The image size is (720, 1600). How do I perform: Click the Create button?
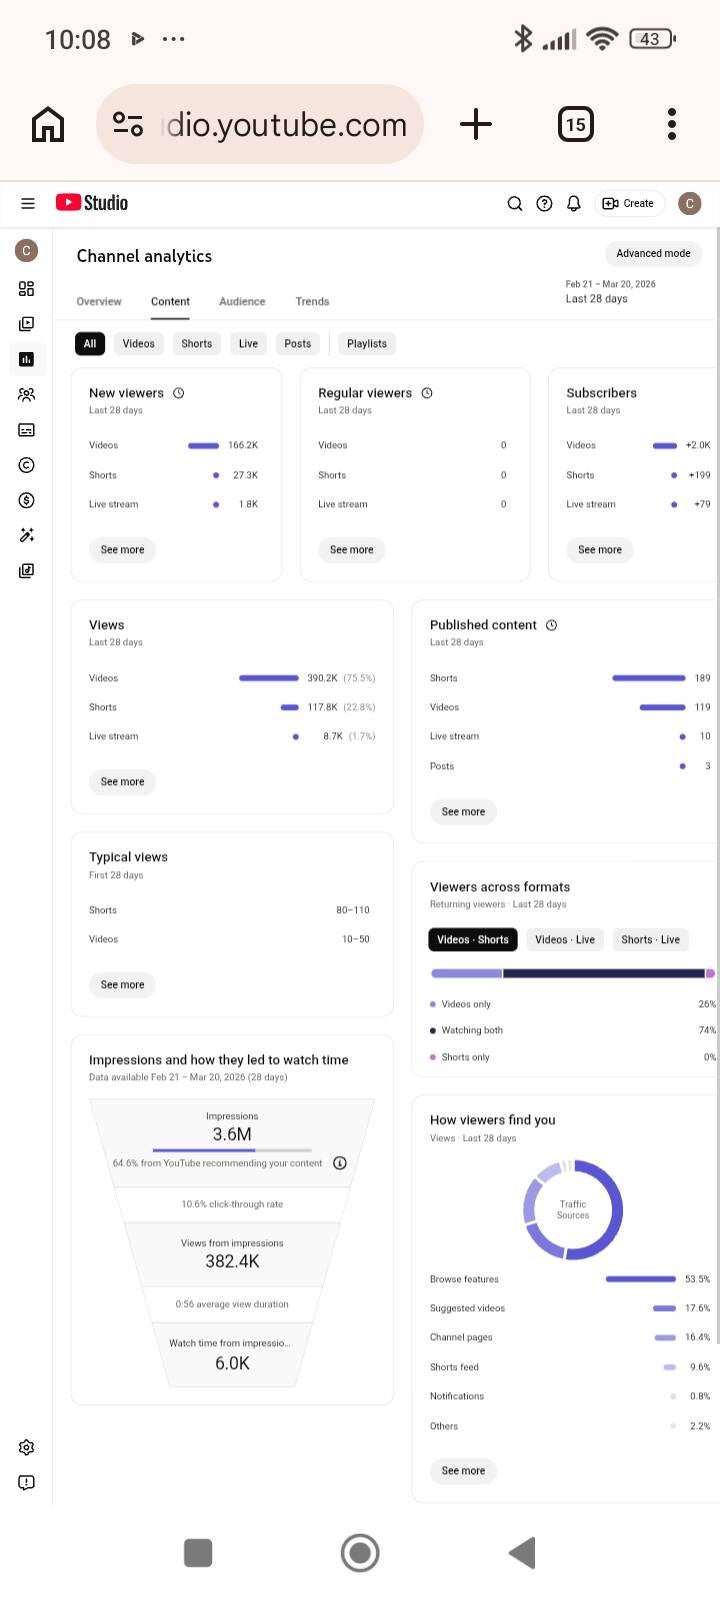[x=628, y=203]
